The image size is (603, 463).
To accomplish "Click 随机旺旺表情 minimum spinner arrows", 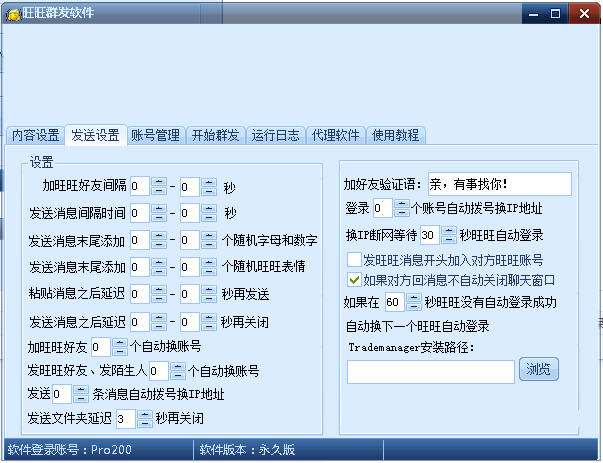I will [159, 267].
